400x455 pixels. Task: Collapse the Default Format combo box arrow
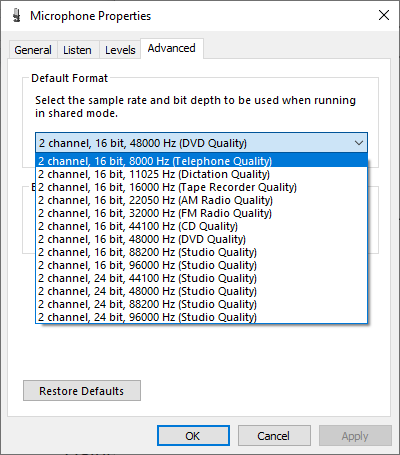tap(359, 143)
